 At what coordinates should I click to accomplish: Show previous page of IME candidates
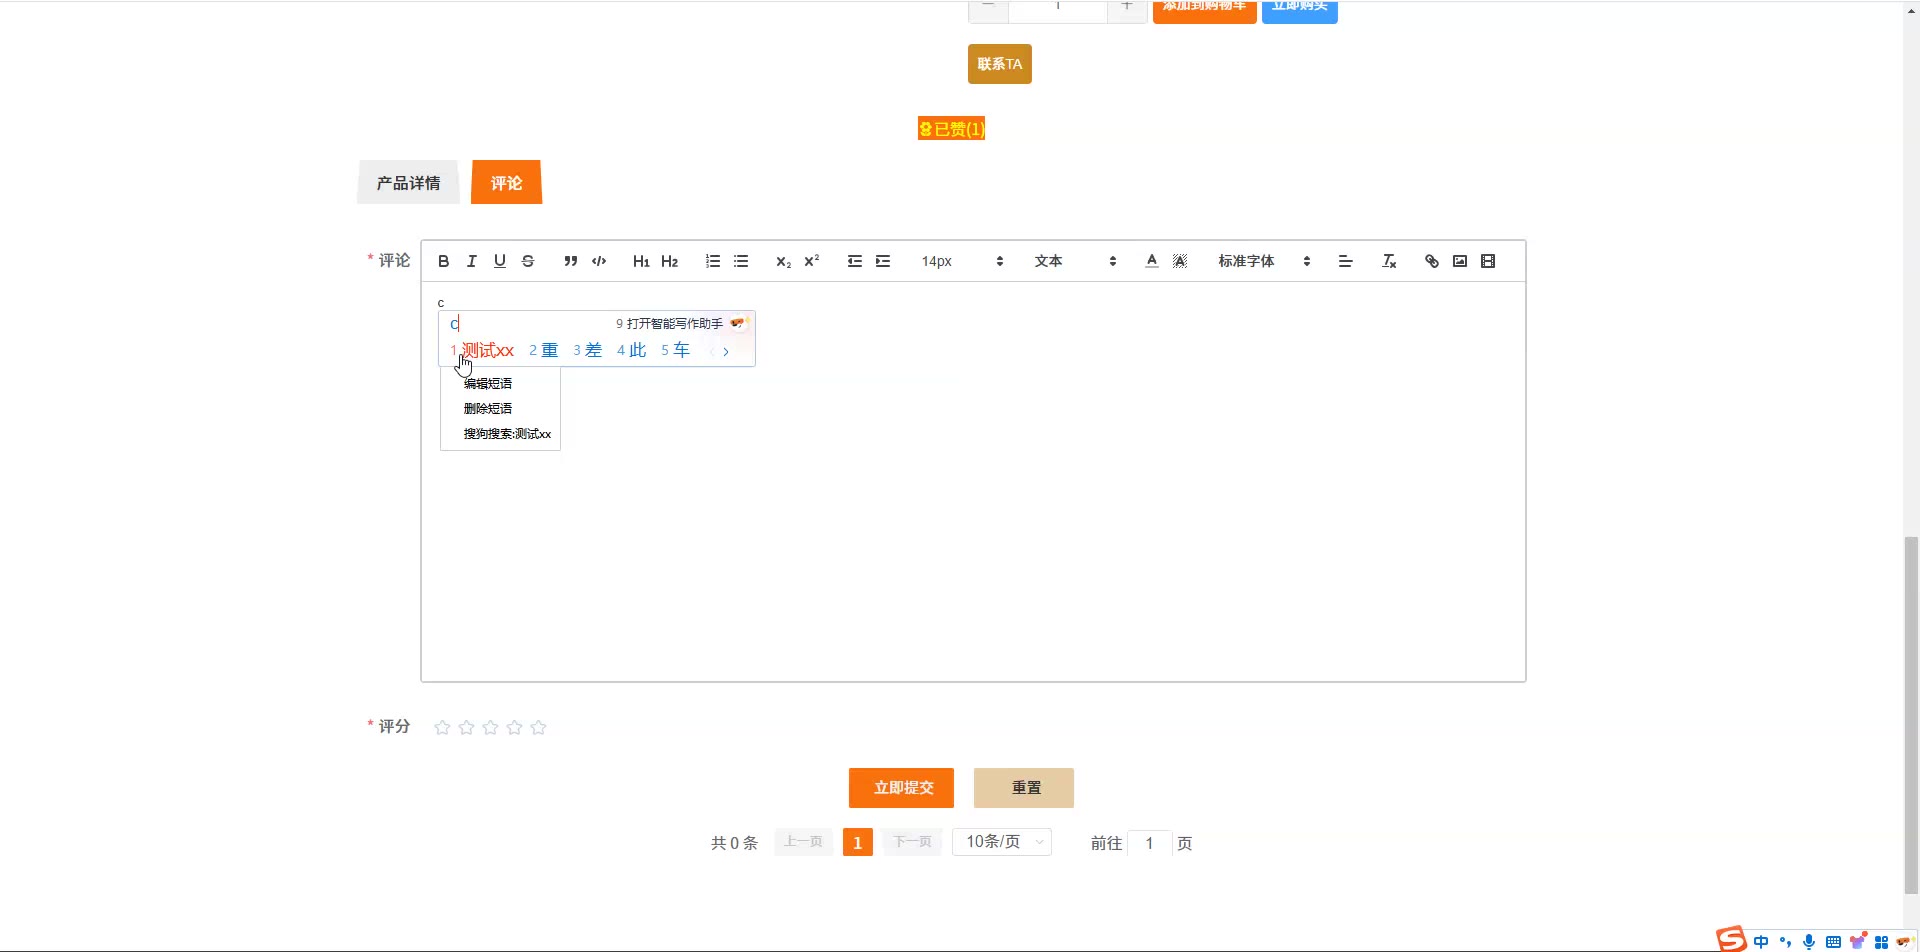712,351
